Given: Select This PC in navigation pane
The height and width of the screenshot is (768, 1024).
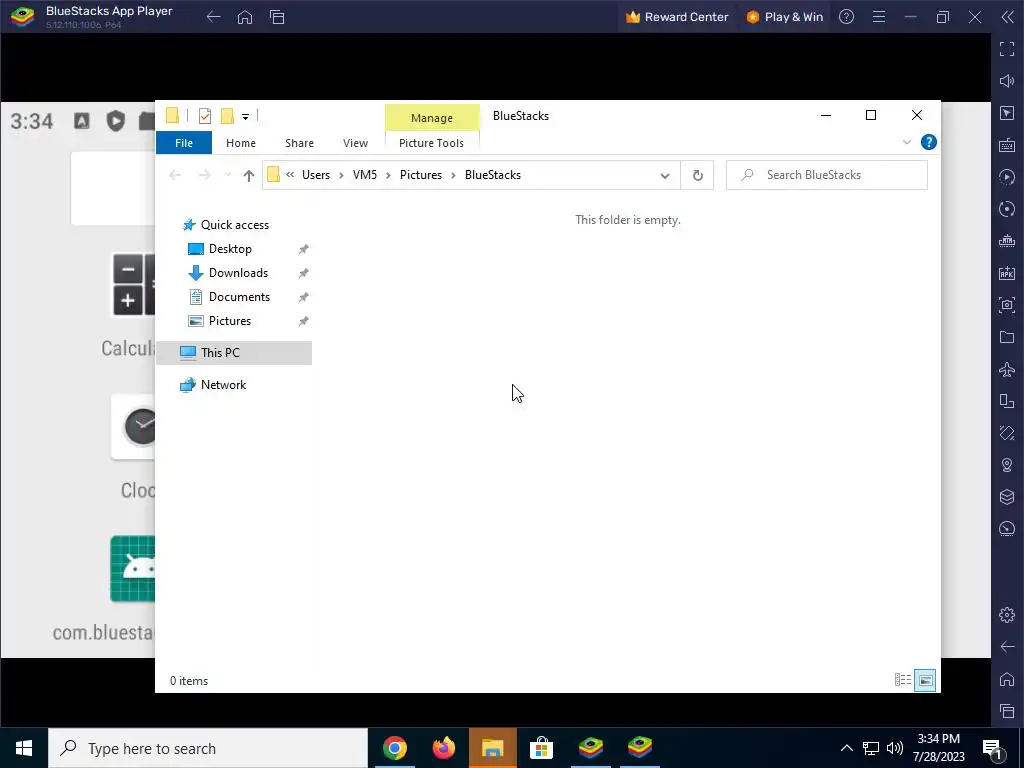Looking at the screenshot, I should [234, 353].
